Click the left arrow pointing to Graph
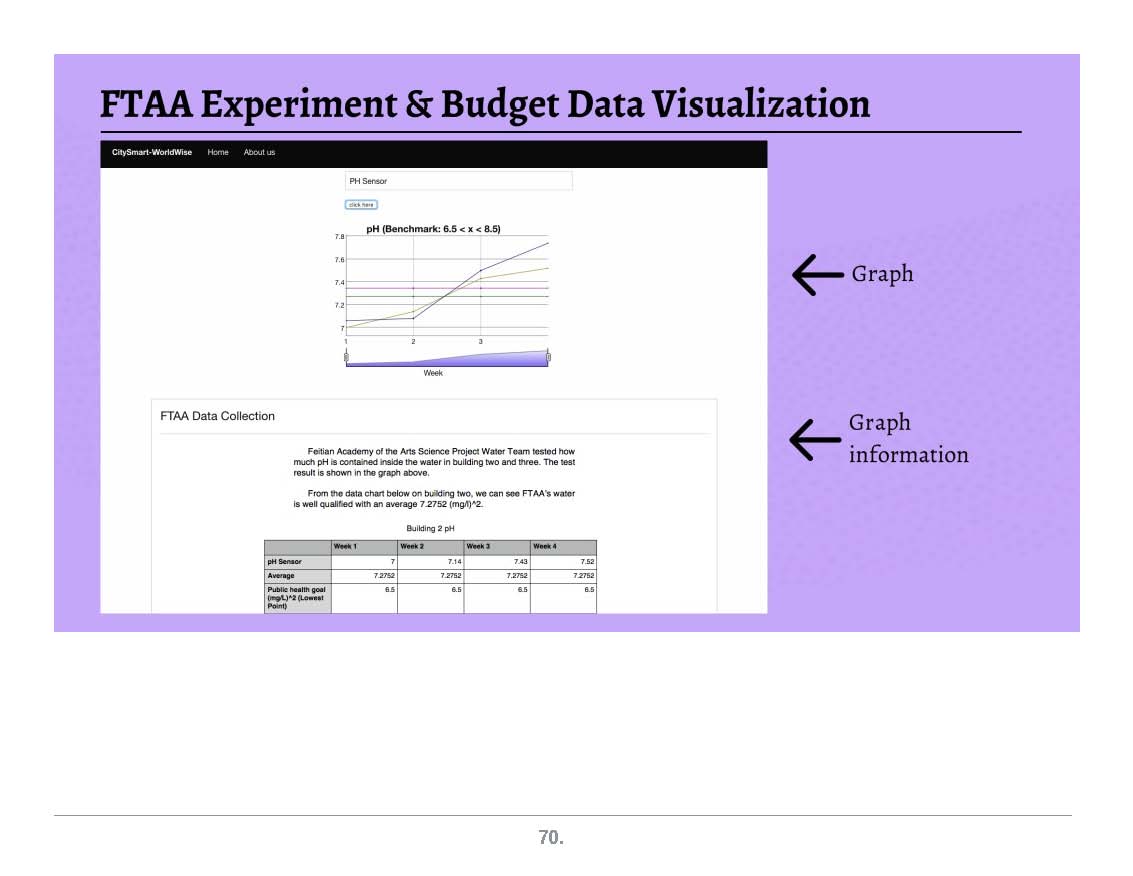The height and width of the screenshot is (876, 1133). point(817,275)
